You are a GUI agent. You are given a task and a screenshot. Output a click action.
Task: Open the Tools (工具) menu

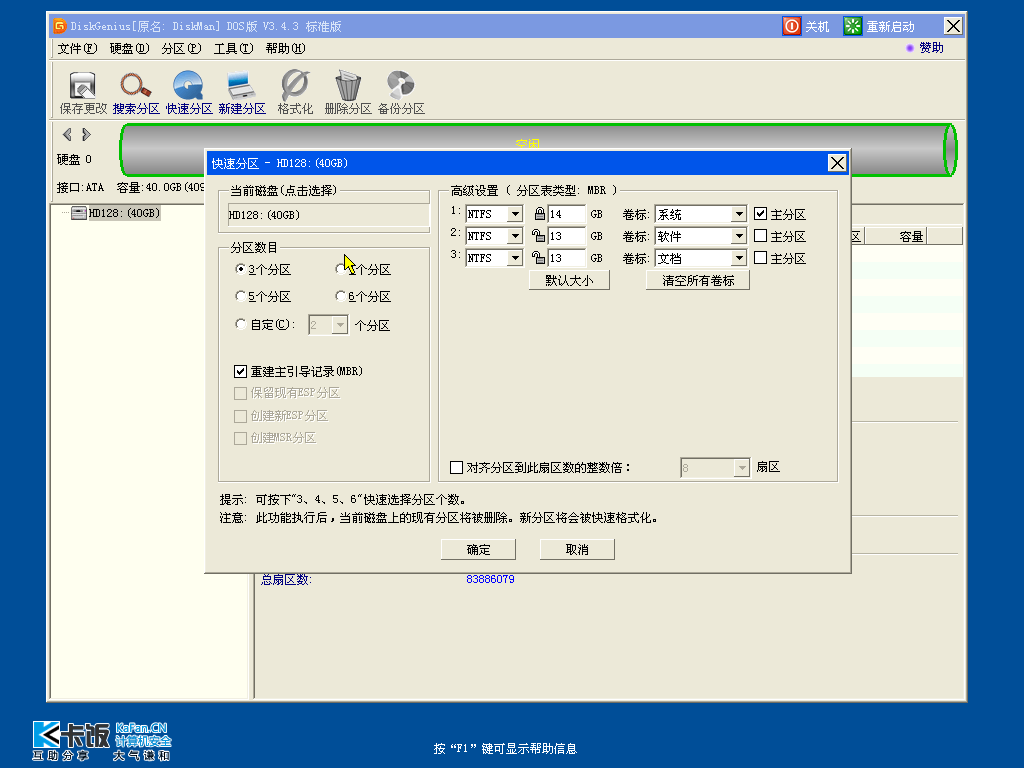pos(233,48)
